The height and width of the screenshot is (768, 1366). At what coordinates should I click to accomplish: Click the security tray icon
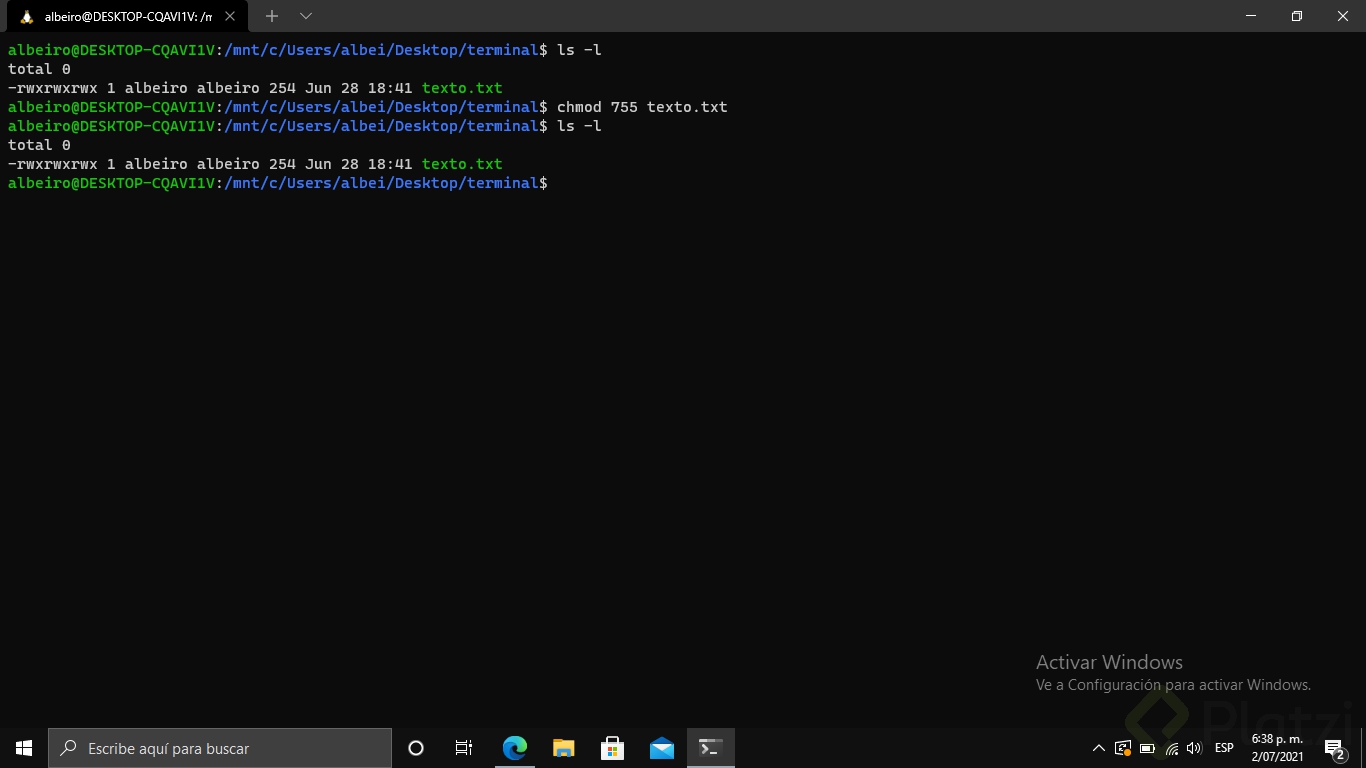click(x=1123, y=748)
